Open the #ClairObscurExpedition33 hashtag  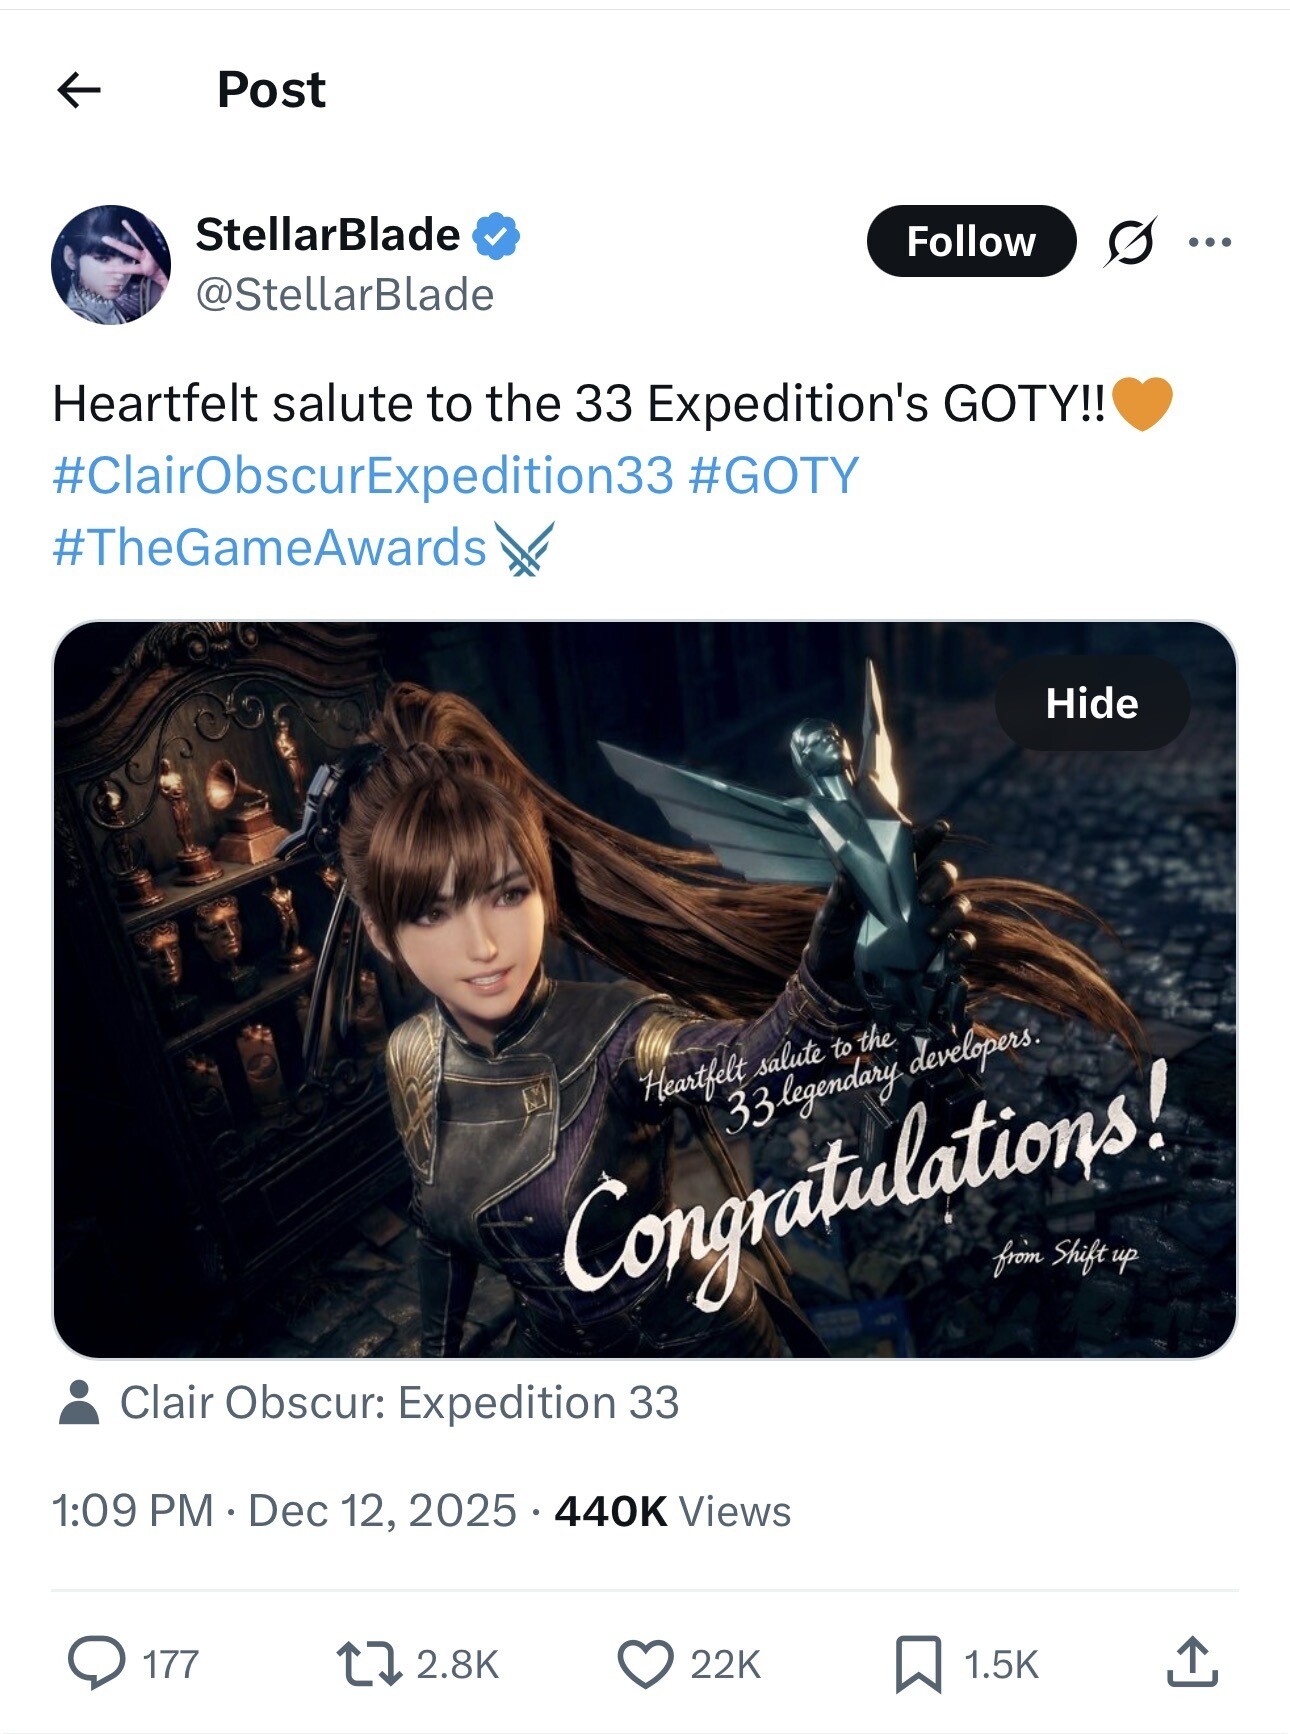pyautogui.click(x=363, y=475)
